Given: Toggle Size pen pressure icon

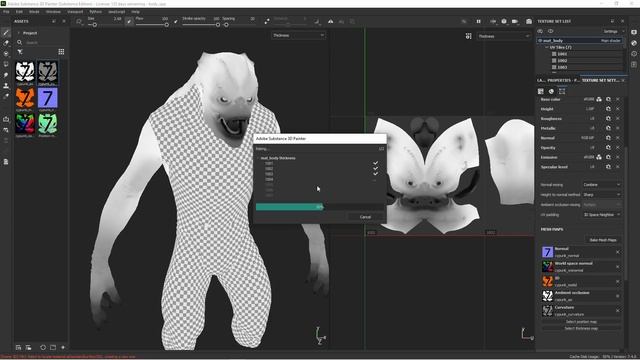Looking at the screenshot, I should (x=129, y=22).
